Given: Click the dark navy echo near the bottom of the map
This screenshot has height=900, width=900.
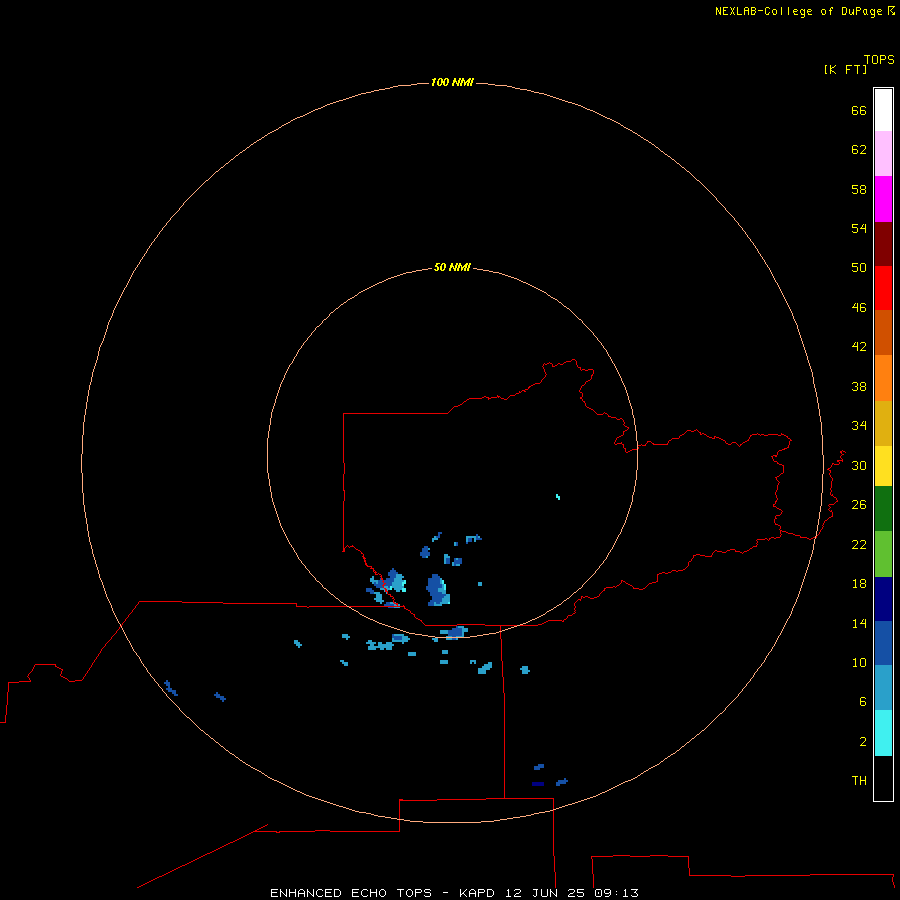Looking at the screenshot, I should [x=538, y=783].
